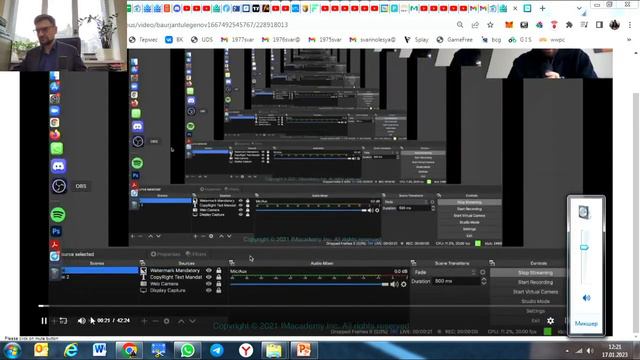Toggle lock on Watermark Mandatory source
The image size is (640, 360).
pyautogui.click(x=219, y=270)
